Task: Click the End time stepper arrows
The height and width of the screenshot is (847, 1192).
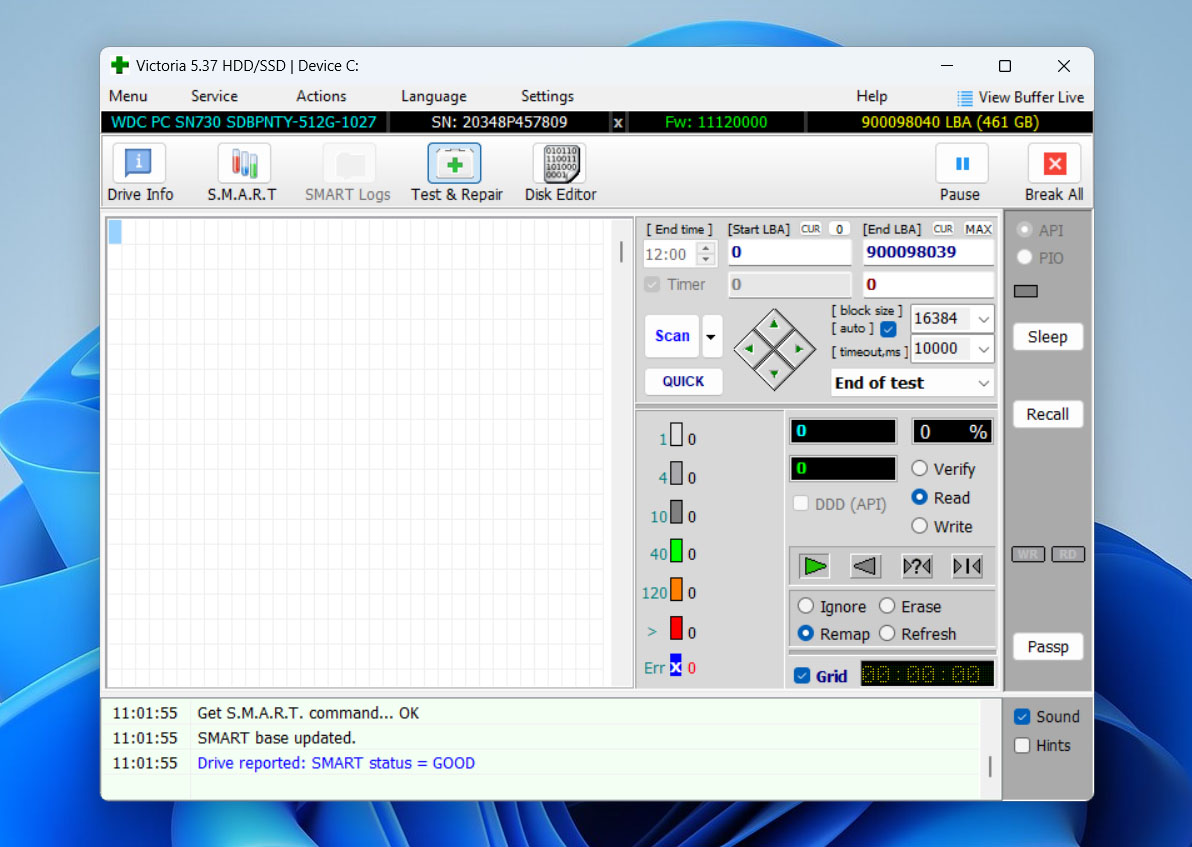Action: click(706, 254)
